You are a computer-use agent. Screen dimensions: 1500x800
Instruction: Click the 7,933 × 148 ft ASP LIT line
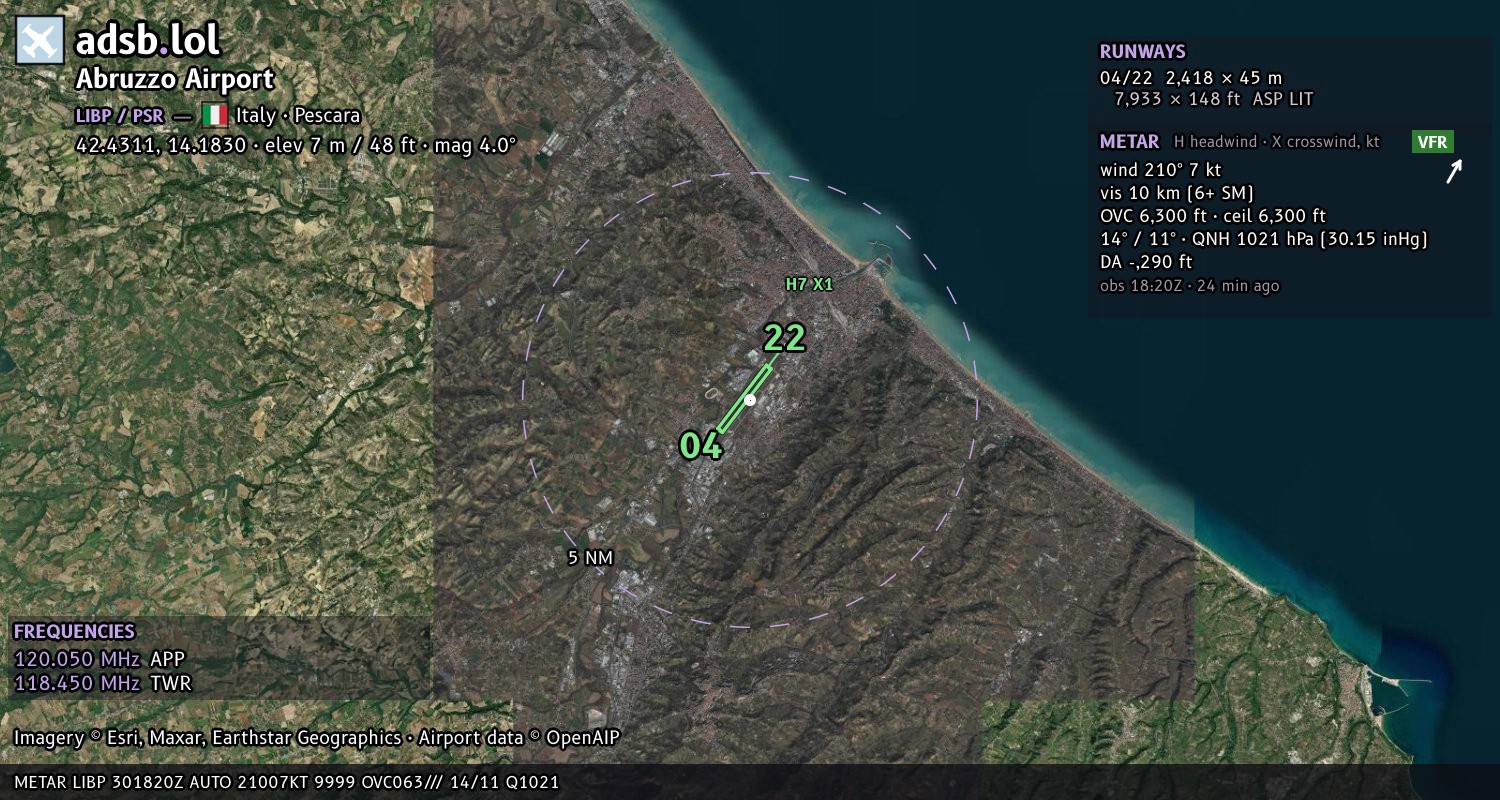point(1214,99)
